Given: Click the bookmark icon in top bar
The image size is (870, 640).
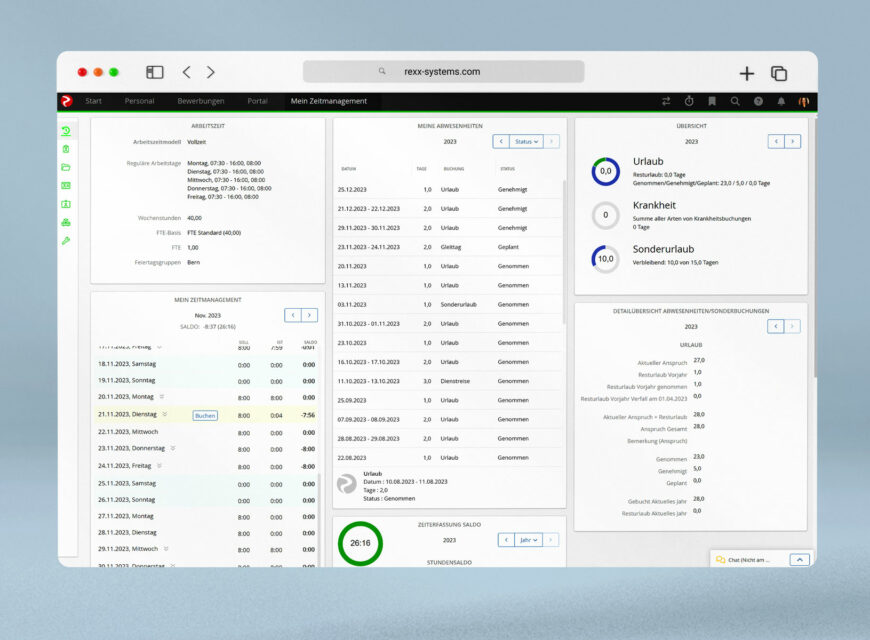Looking at the screenshot, I should click(x=712, y=101).
